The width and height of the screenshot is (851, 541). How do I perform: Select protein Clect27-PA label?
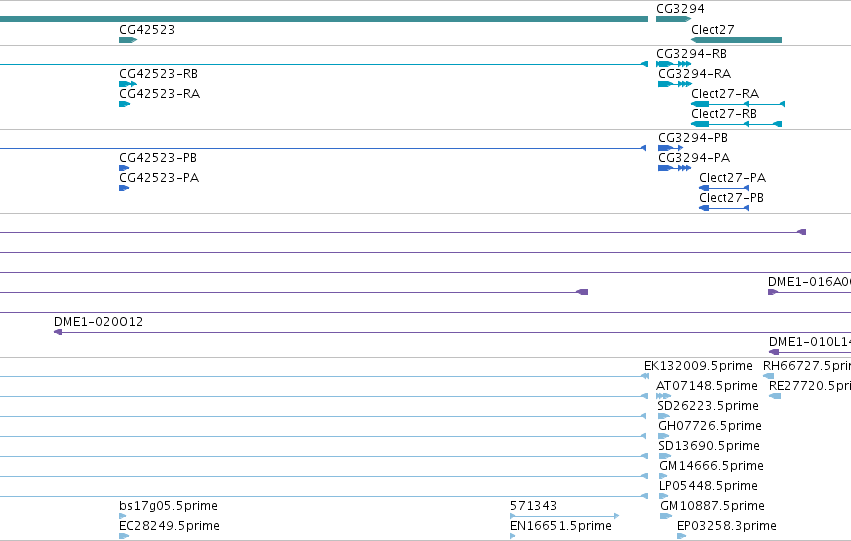[733, 177]
